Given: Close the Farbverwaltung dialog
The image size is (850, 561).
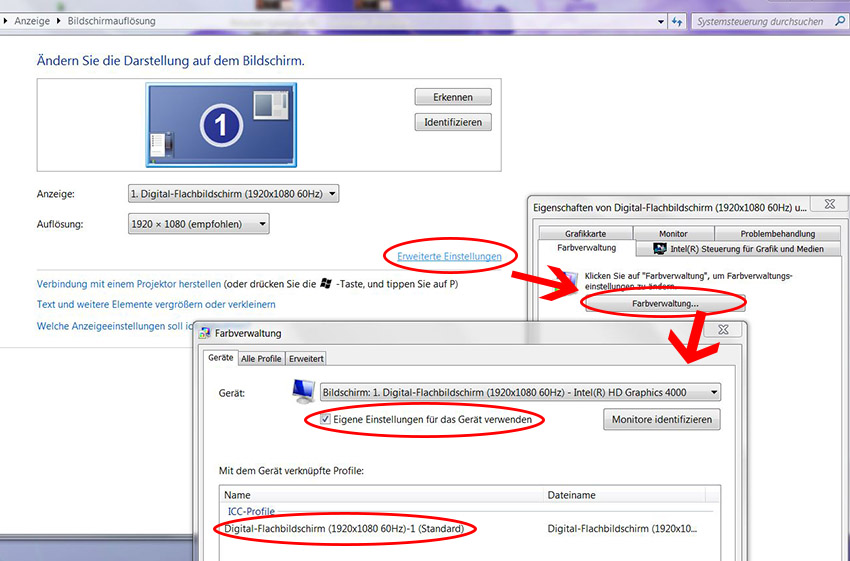Looking at the screenshot, I should 722,330.
